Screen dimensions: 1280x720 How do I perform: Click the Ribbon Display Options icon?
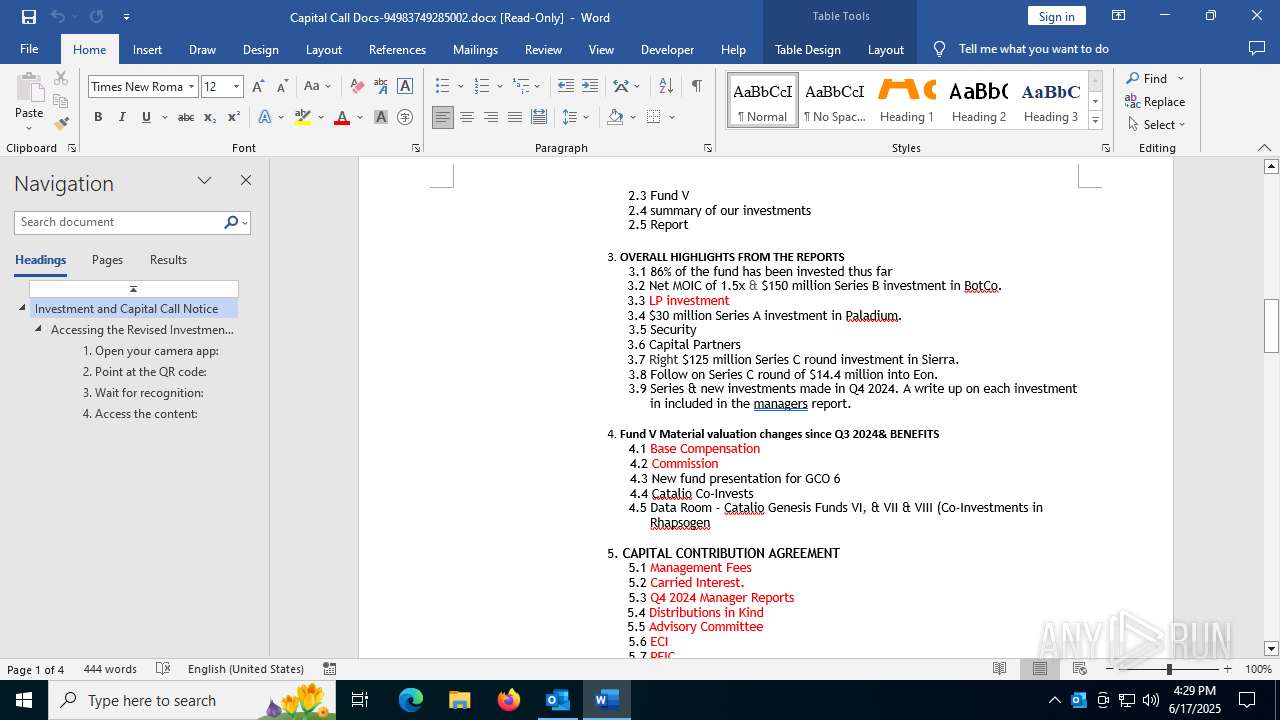point(1118,16)
